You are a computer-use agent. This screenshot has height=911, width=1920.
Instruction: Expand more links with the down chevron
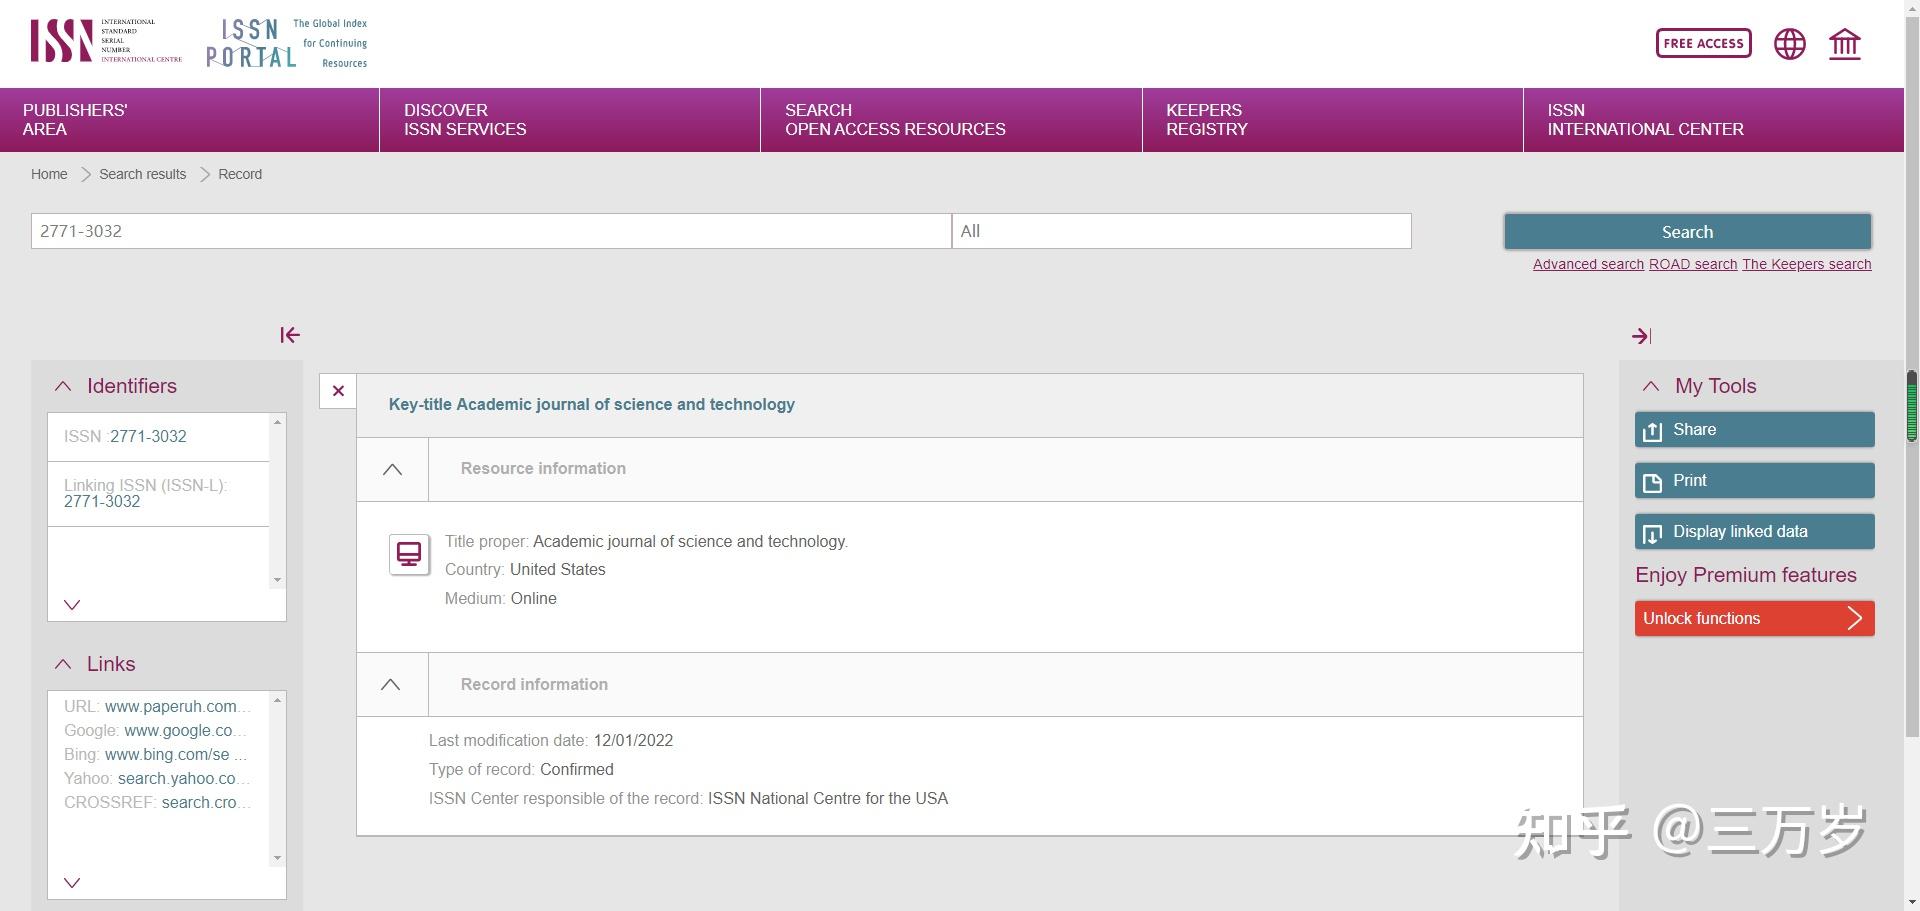click(72, 883)
